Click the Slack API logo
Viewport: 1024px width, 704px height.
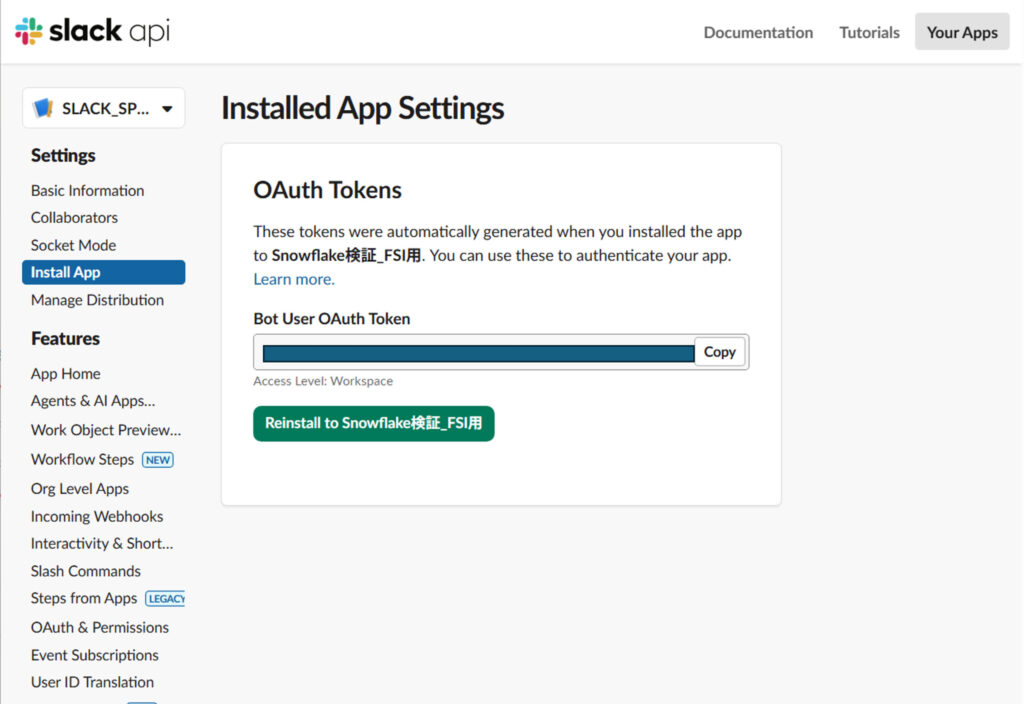pos(93,31)
